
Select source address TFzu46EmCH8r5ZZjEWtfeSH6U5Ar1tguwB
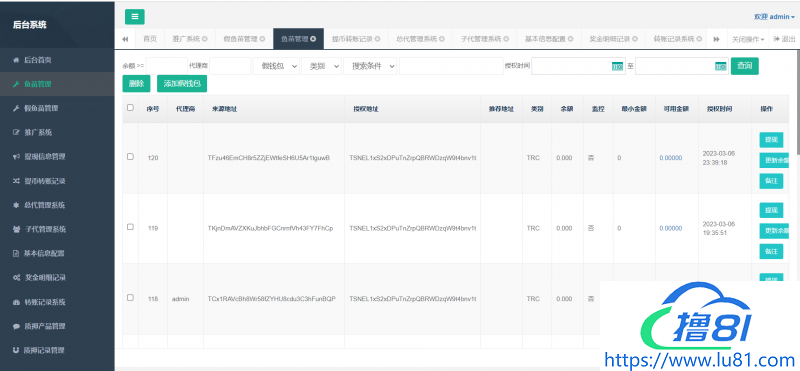coord(269,158)
